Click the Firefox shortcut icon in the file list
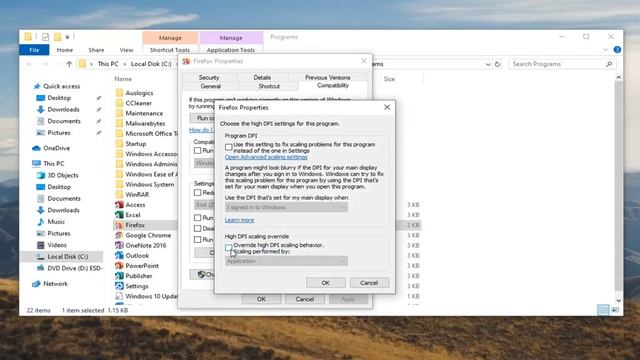This screenshot has width=640, height=360. [x=119, y=225]
